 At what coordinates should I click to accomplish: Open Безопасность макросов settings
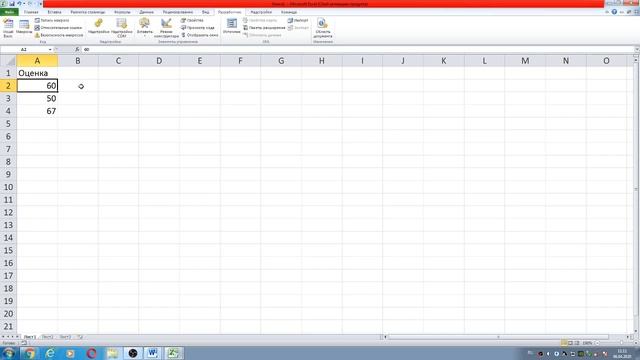pos(59,35)
